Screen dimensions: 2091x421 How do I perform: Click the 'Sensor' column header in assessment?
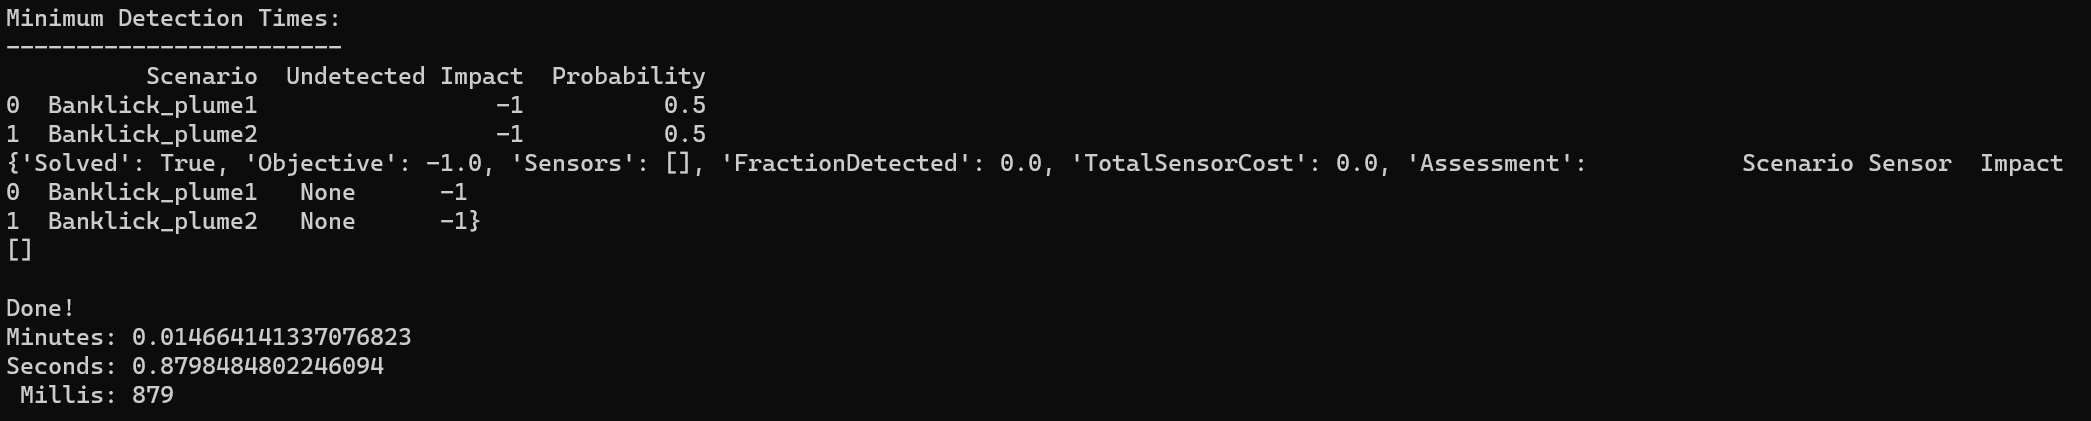tap(1910, 164)
